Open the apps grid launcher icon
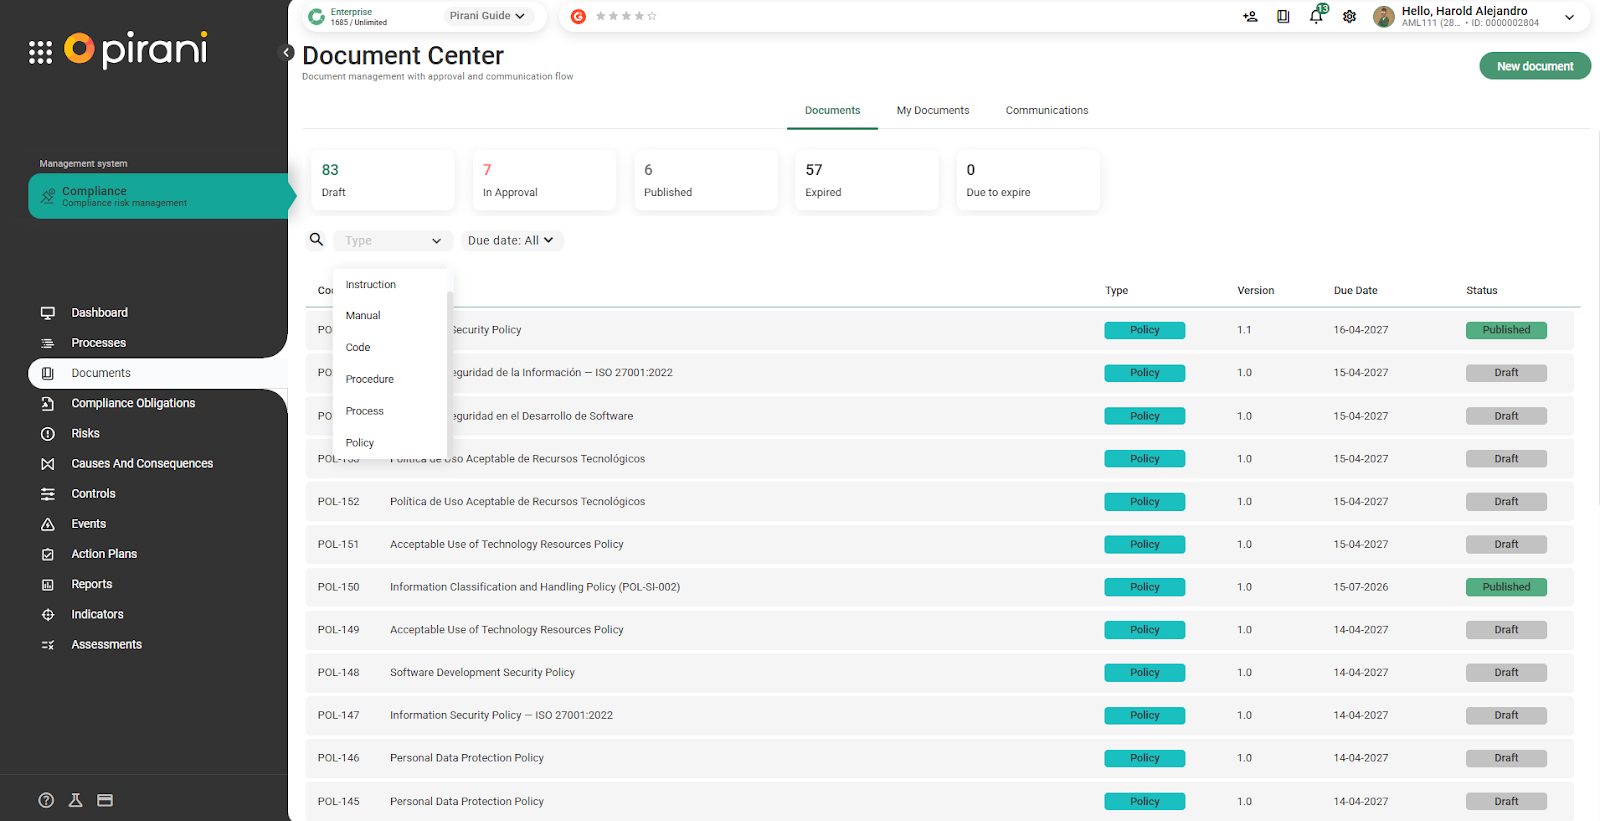1600x821 pixels. tap(40, 52)
